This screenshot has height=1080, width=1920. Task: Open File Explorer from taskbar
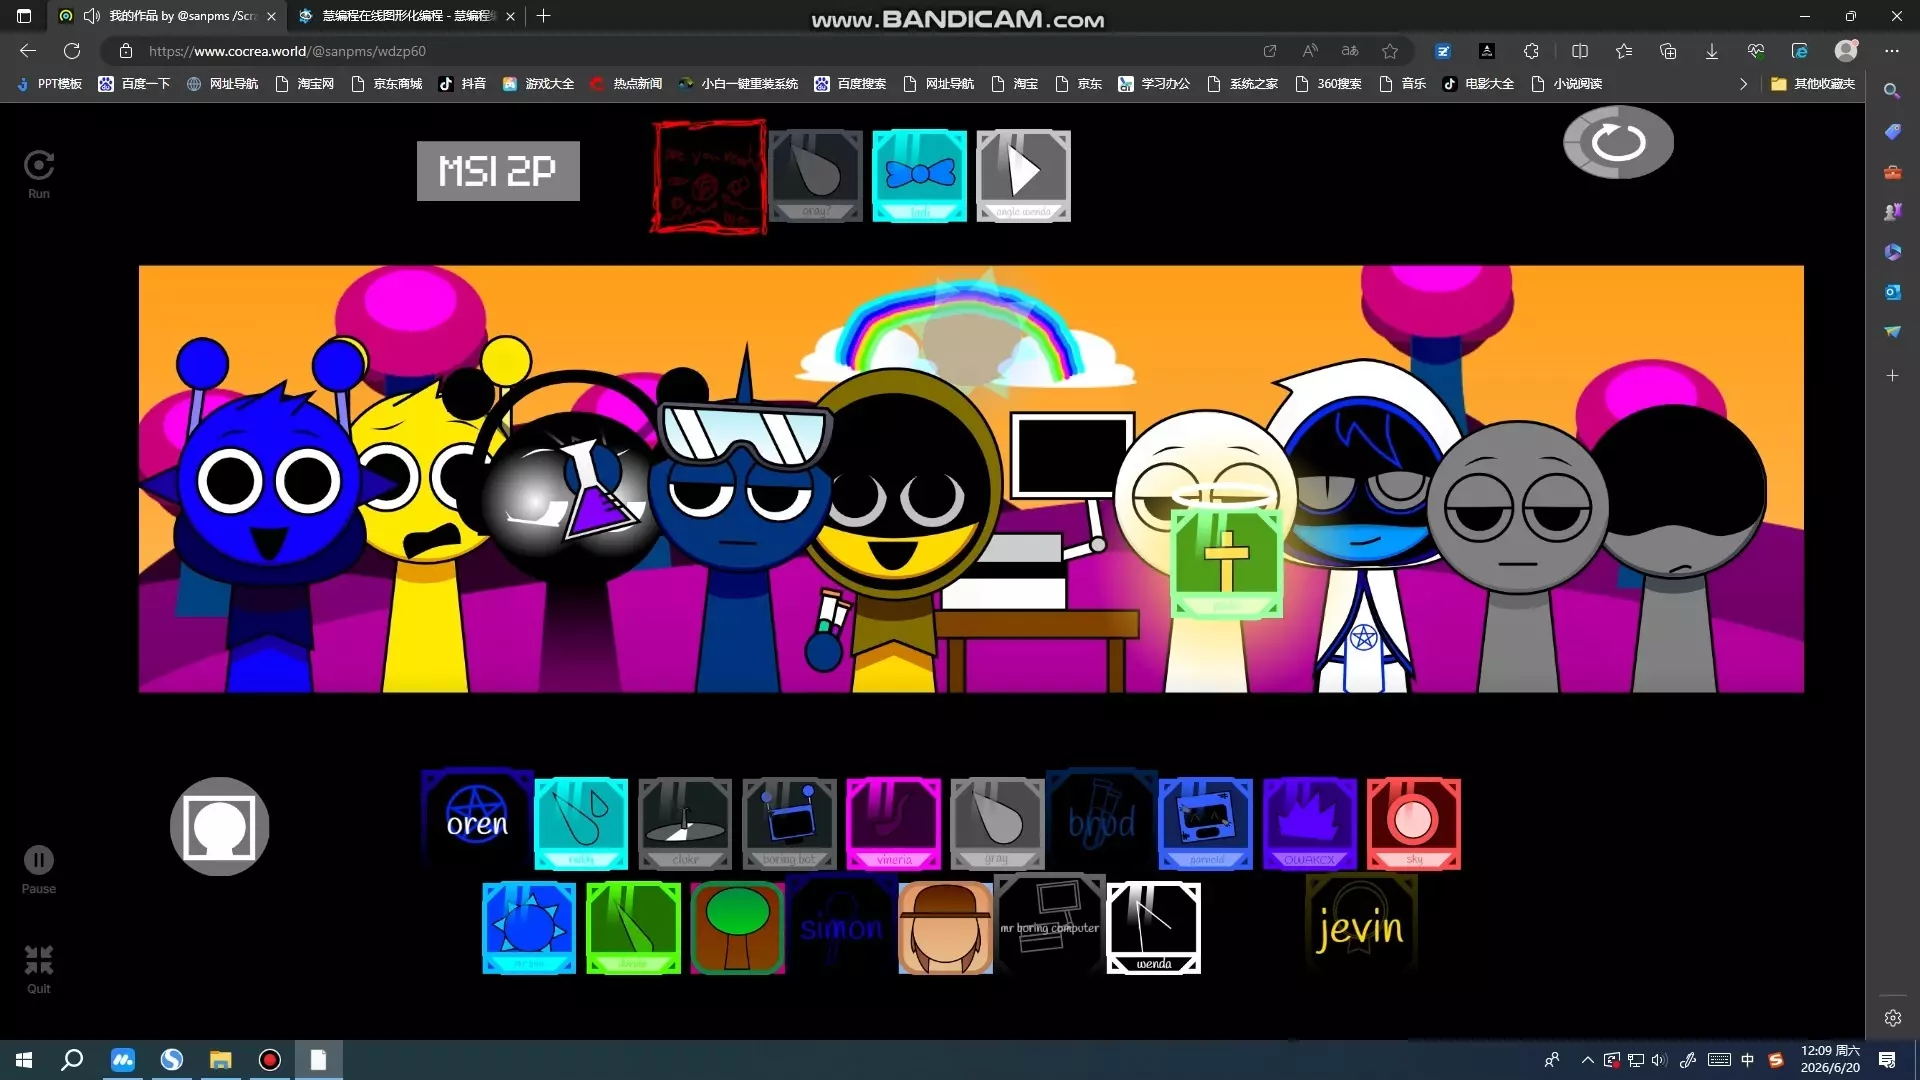coord(220,1060)
